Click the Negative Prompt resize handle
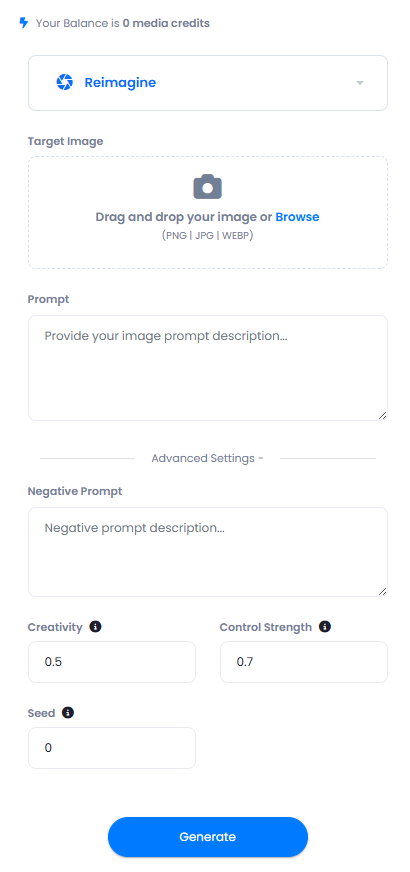Viewport: 410px width, 872px height. coord(382,592)
